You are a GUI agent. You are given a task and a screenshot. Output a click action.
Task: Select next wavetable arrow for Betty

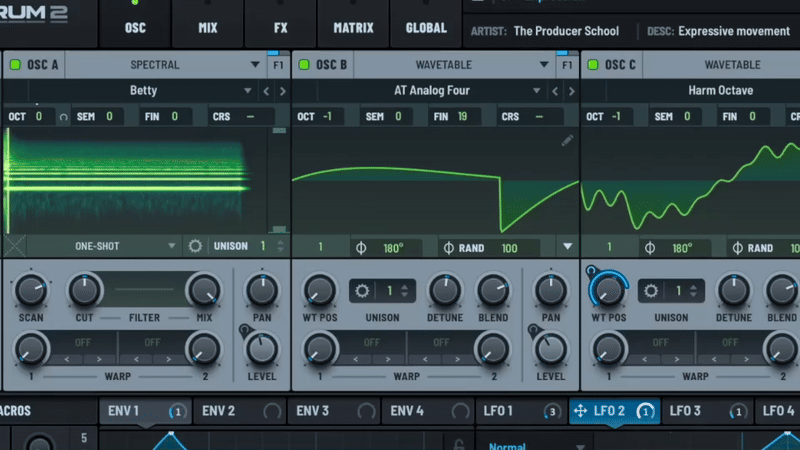coord(282,91)
